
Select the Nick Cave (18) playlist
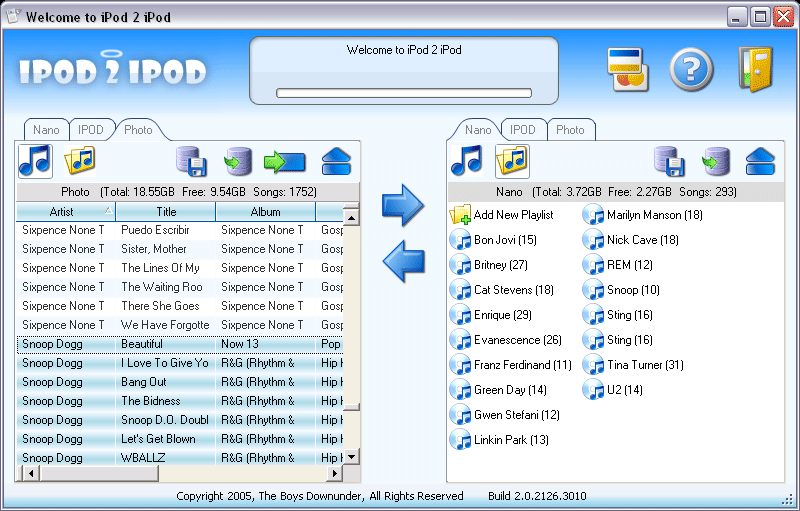coord(631,240)
